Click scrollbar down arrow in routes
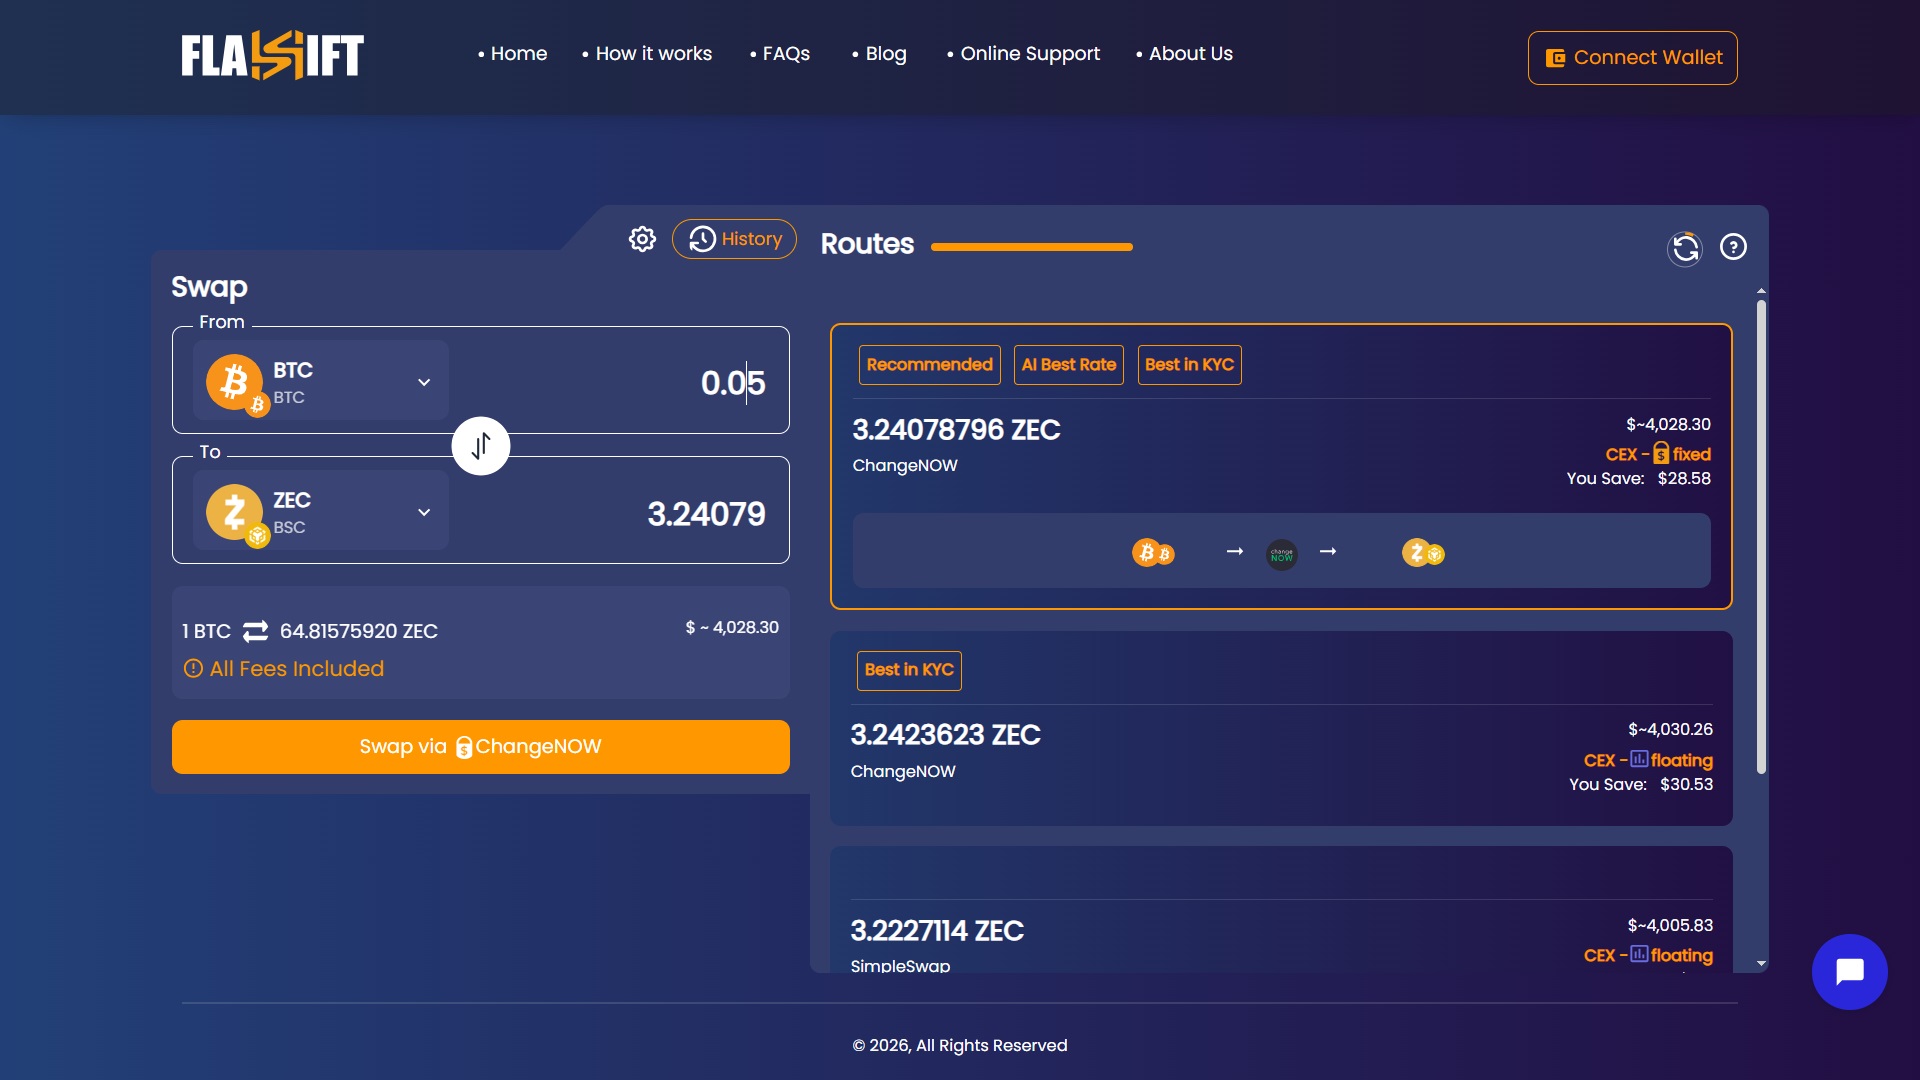The height and width of the screenshot is (1080, 1920). pos(1761,964)
